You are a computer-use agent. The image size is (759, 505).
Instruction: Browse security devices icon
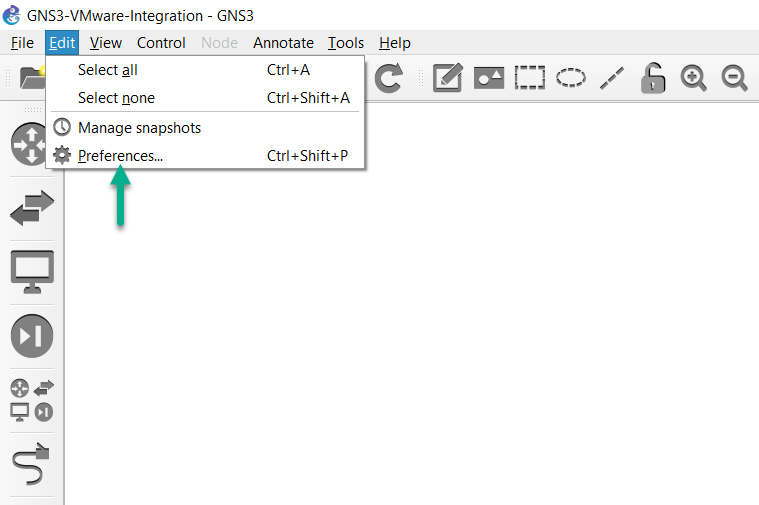[x=32, y=336]
